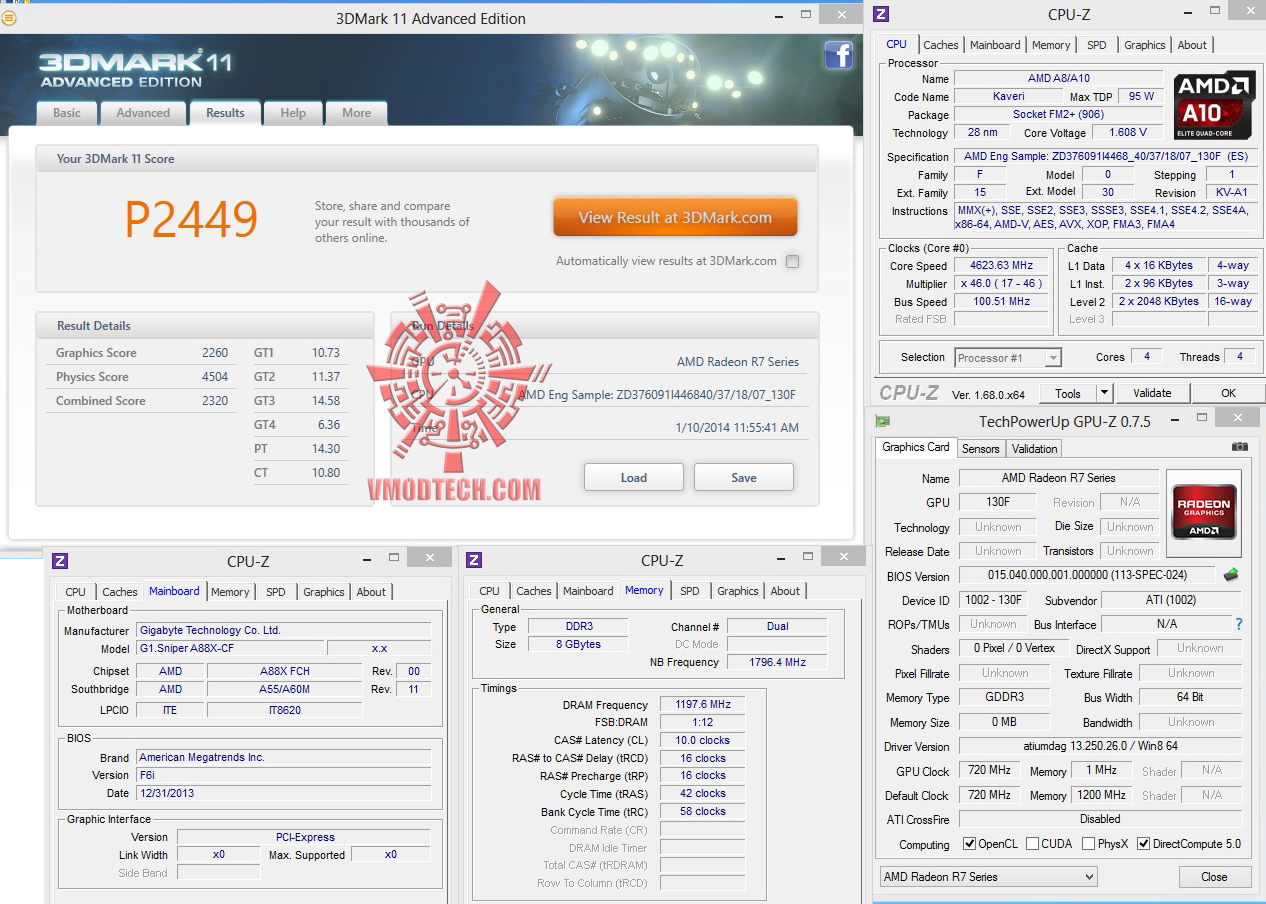Toggle the DirectCompute 5.0 checkbox
Image resolution: width=1266 pixels, height=904 pixels.
[x=1143, y=844]
